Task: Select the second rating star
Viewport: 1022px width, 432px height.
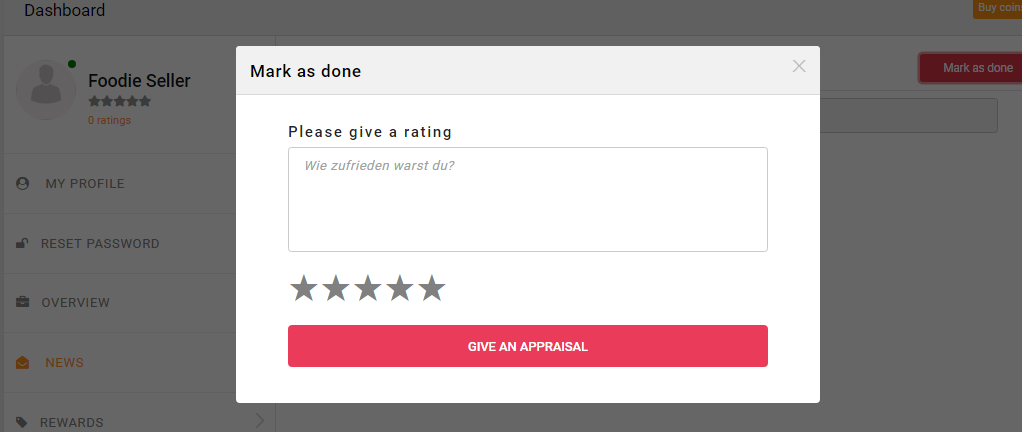Action: (335, 289)
